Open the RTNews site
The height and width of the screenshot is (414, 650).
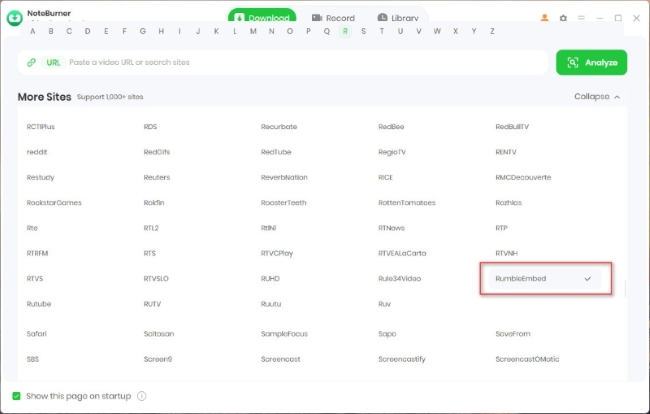coord(391,228)
